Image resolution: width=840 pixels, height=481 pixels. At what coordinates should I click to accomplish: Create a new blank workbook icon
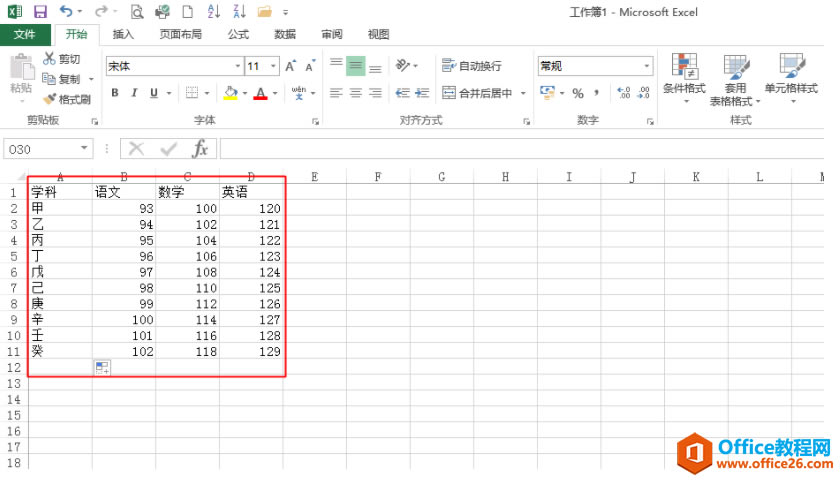coord(188,11)
